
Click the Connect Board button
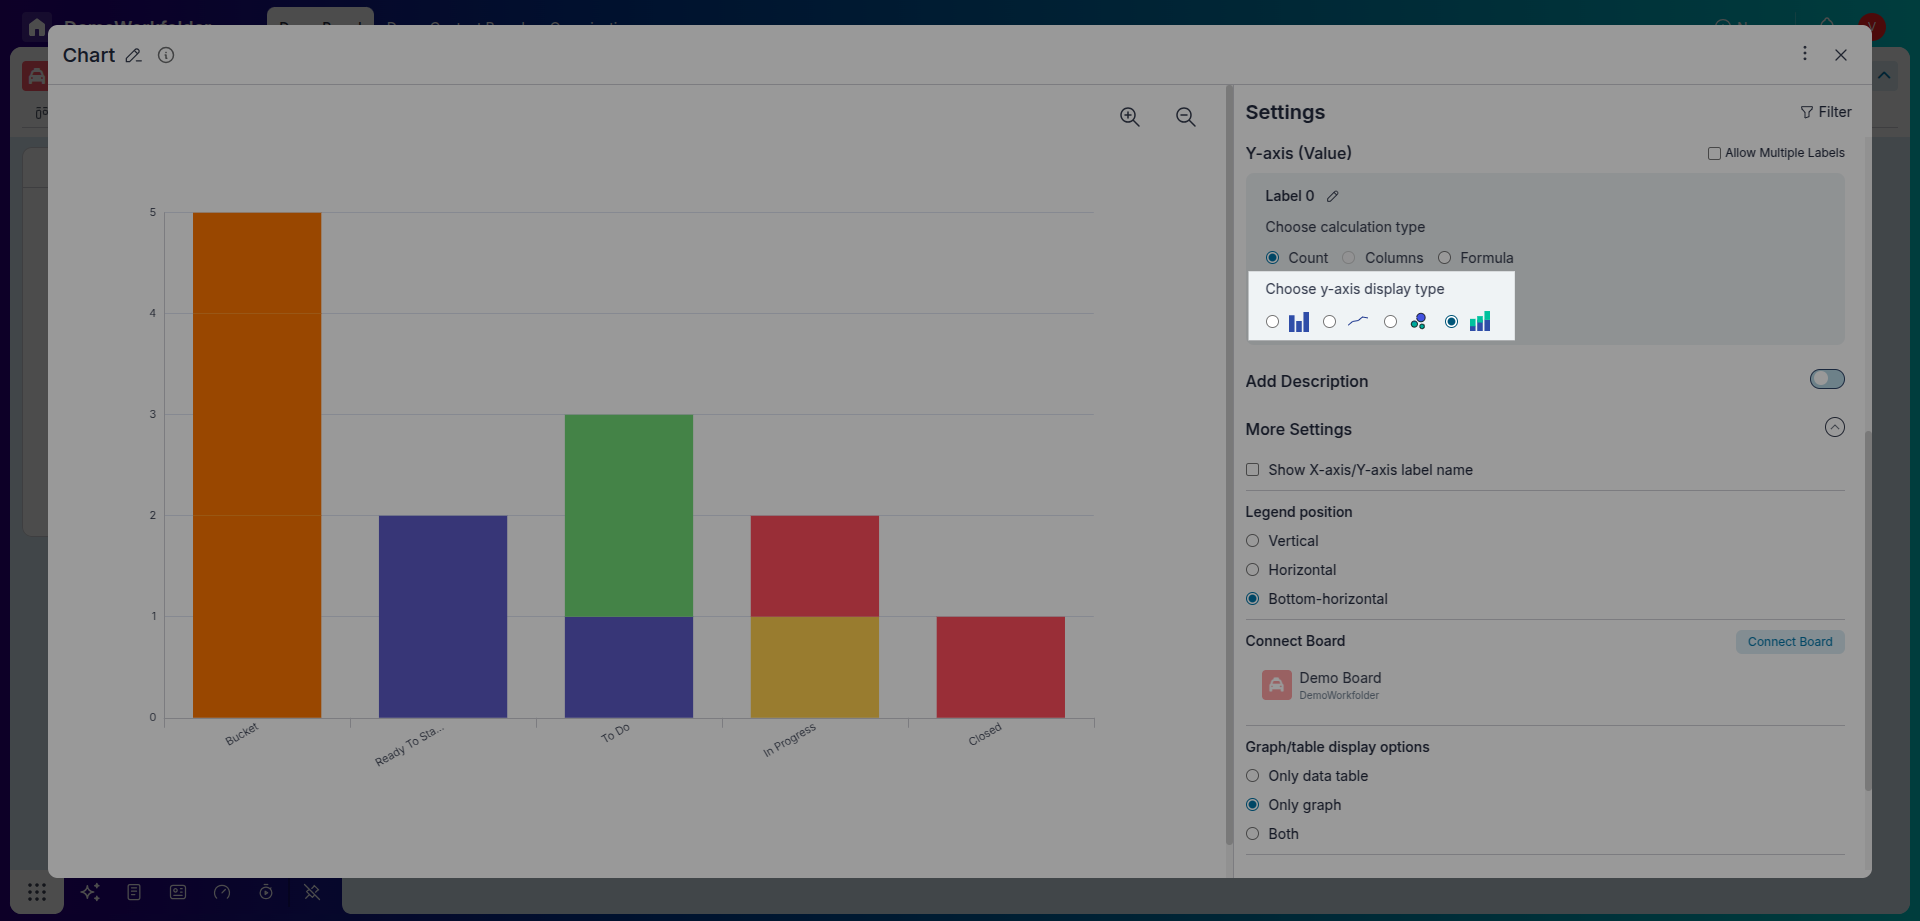(x=1790, y=642)
